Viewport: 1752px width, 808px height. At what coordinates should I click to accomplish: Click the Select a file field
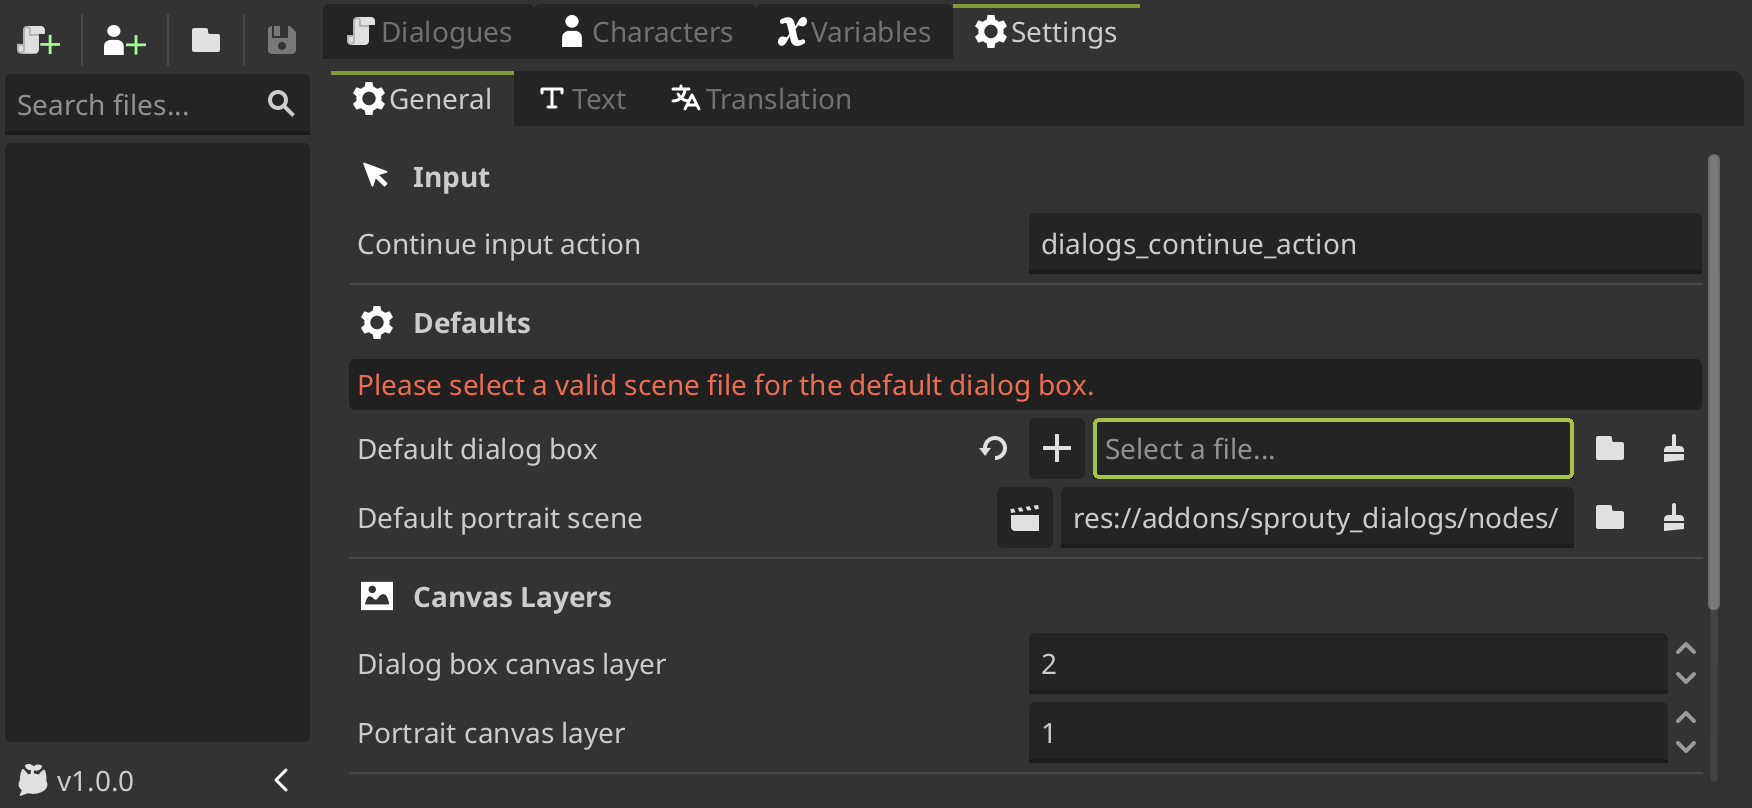[1333, 449]
